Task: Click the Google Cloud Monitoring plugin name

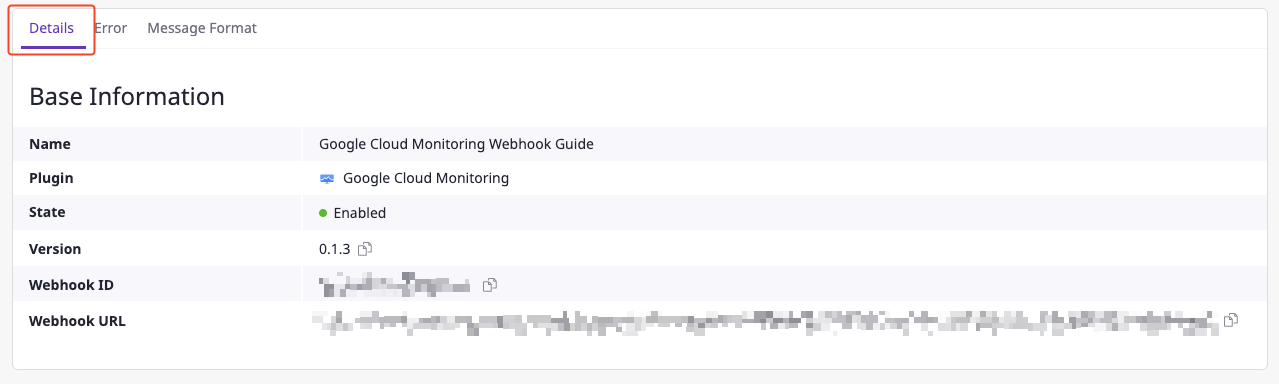Action: (x=426, y=178)
